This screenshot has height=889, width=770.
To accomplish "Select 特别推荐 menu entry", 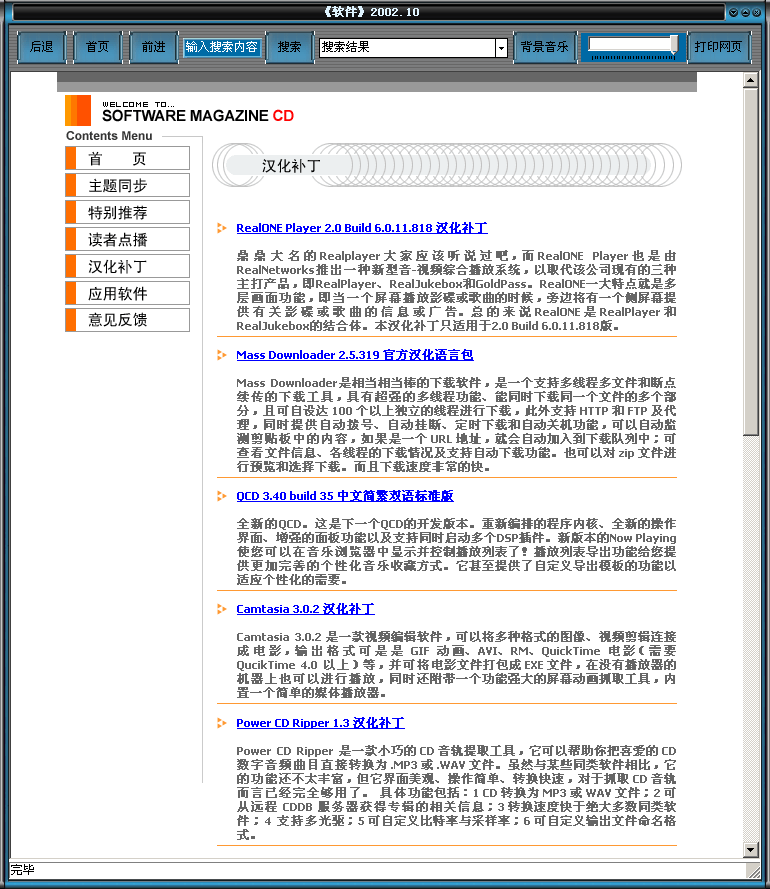I will point(128,213).
